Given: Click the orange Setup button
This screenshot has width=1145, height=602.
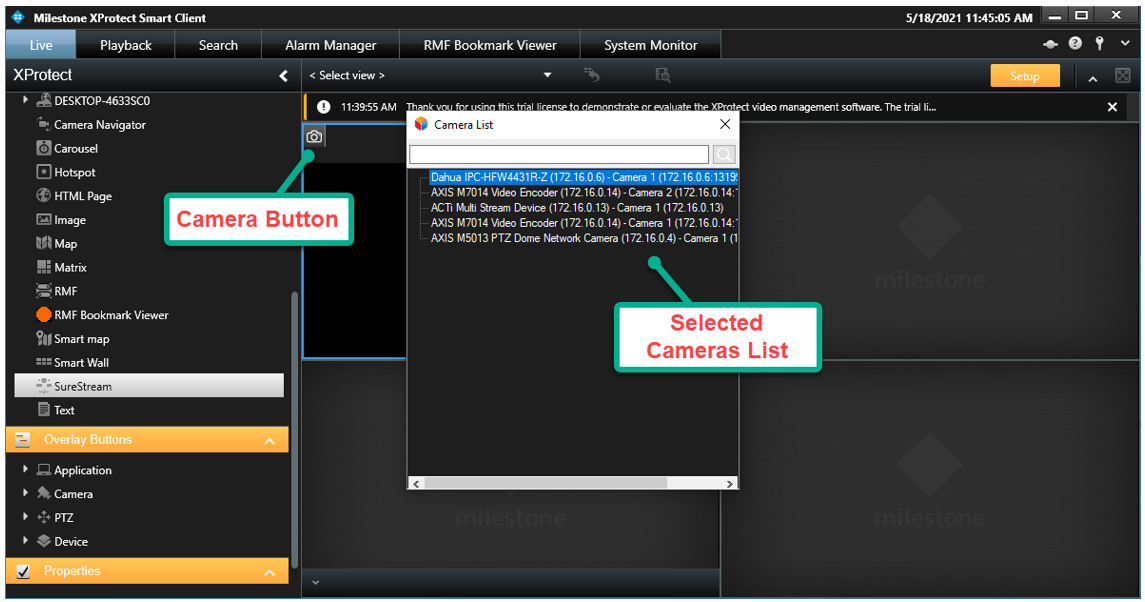Looking at the screenshot, I should (x=1024, y=76).
